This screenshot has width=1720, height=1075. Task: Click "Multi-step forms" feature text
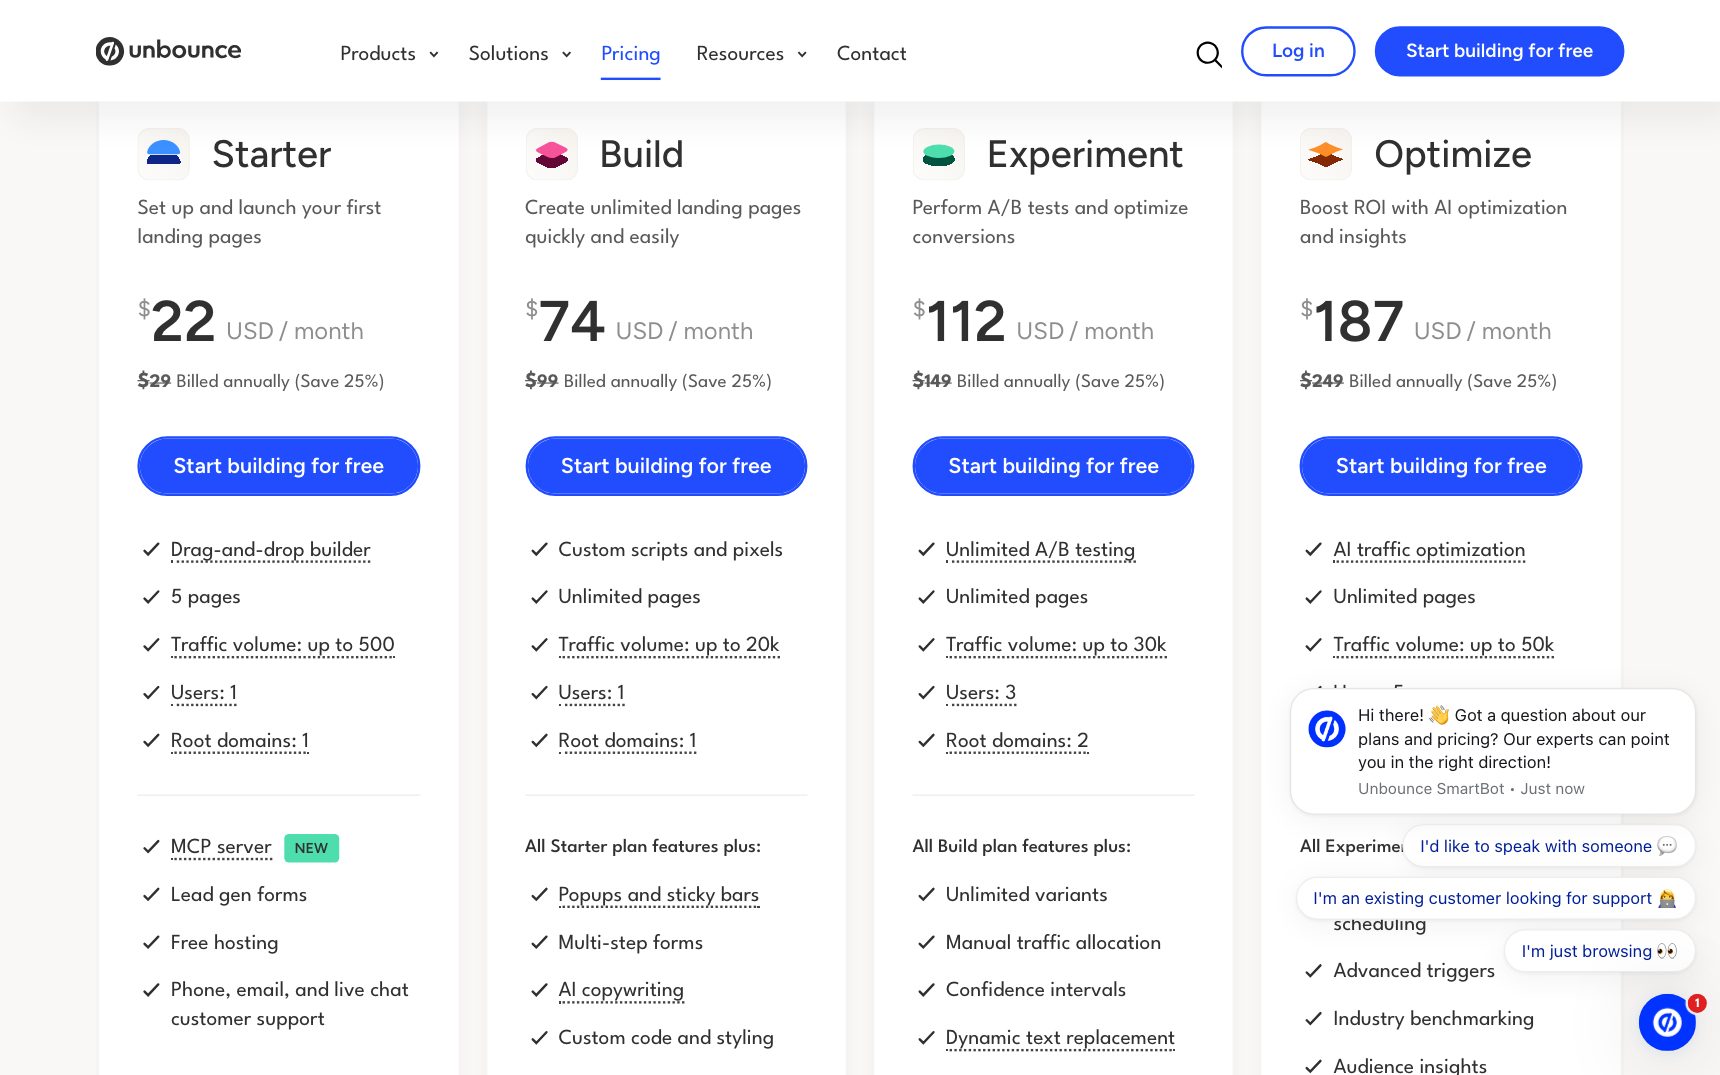[630, 943]
